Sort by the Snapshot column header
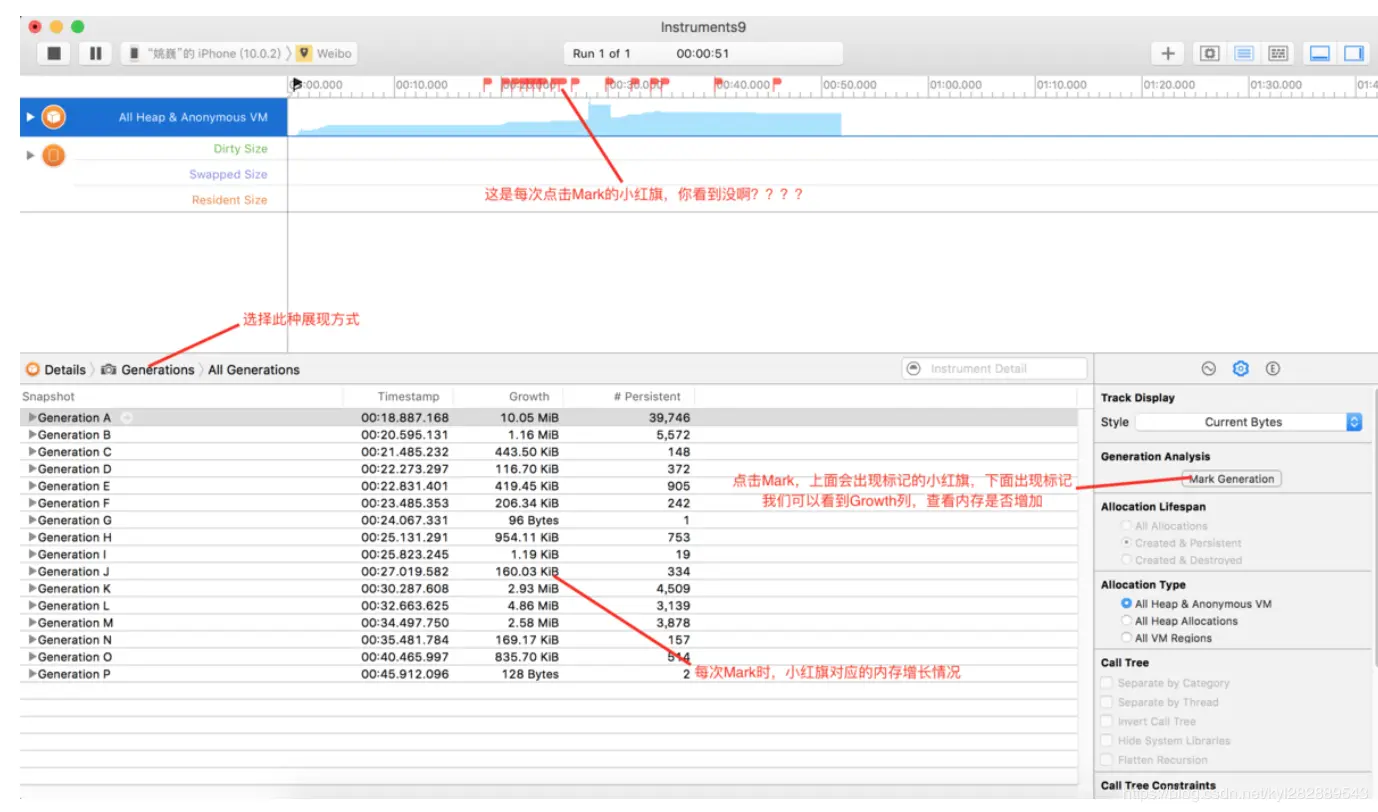The width and height of the screenshot is (1378, 812). pos(181,396)
